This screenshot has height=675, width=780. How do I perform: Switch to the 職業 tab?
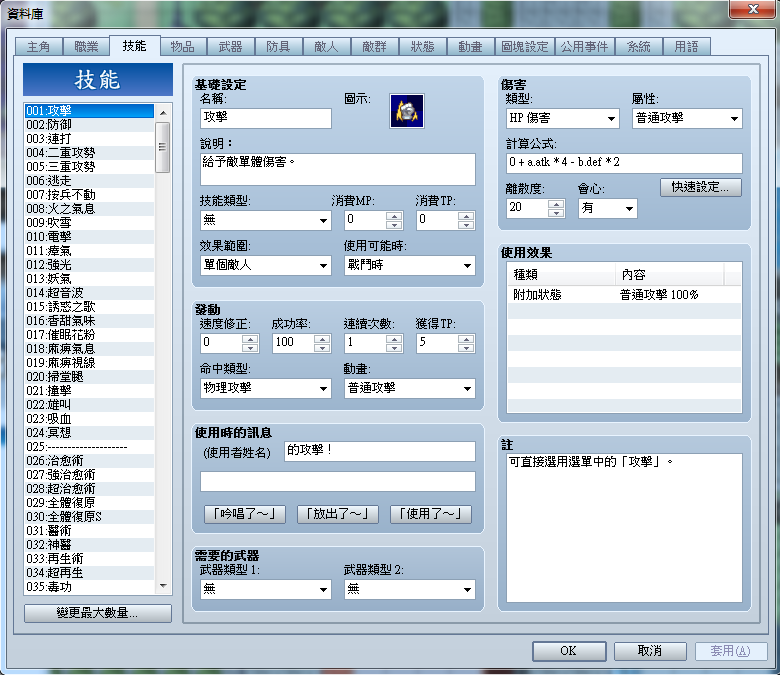[x=87, y=47]
